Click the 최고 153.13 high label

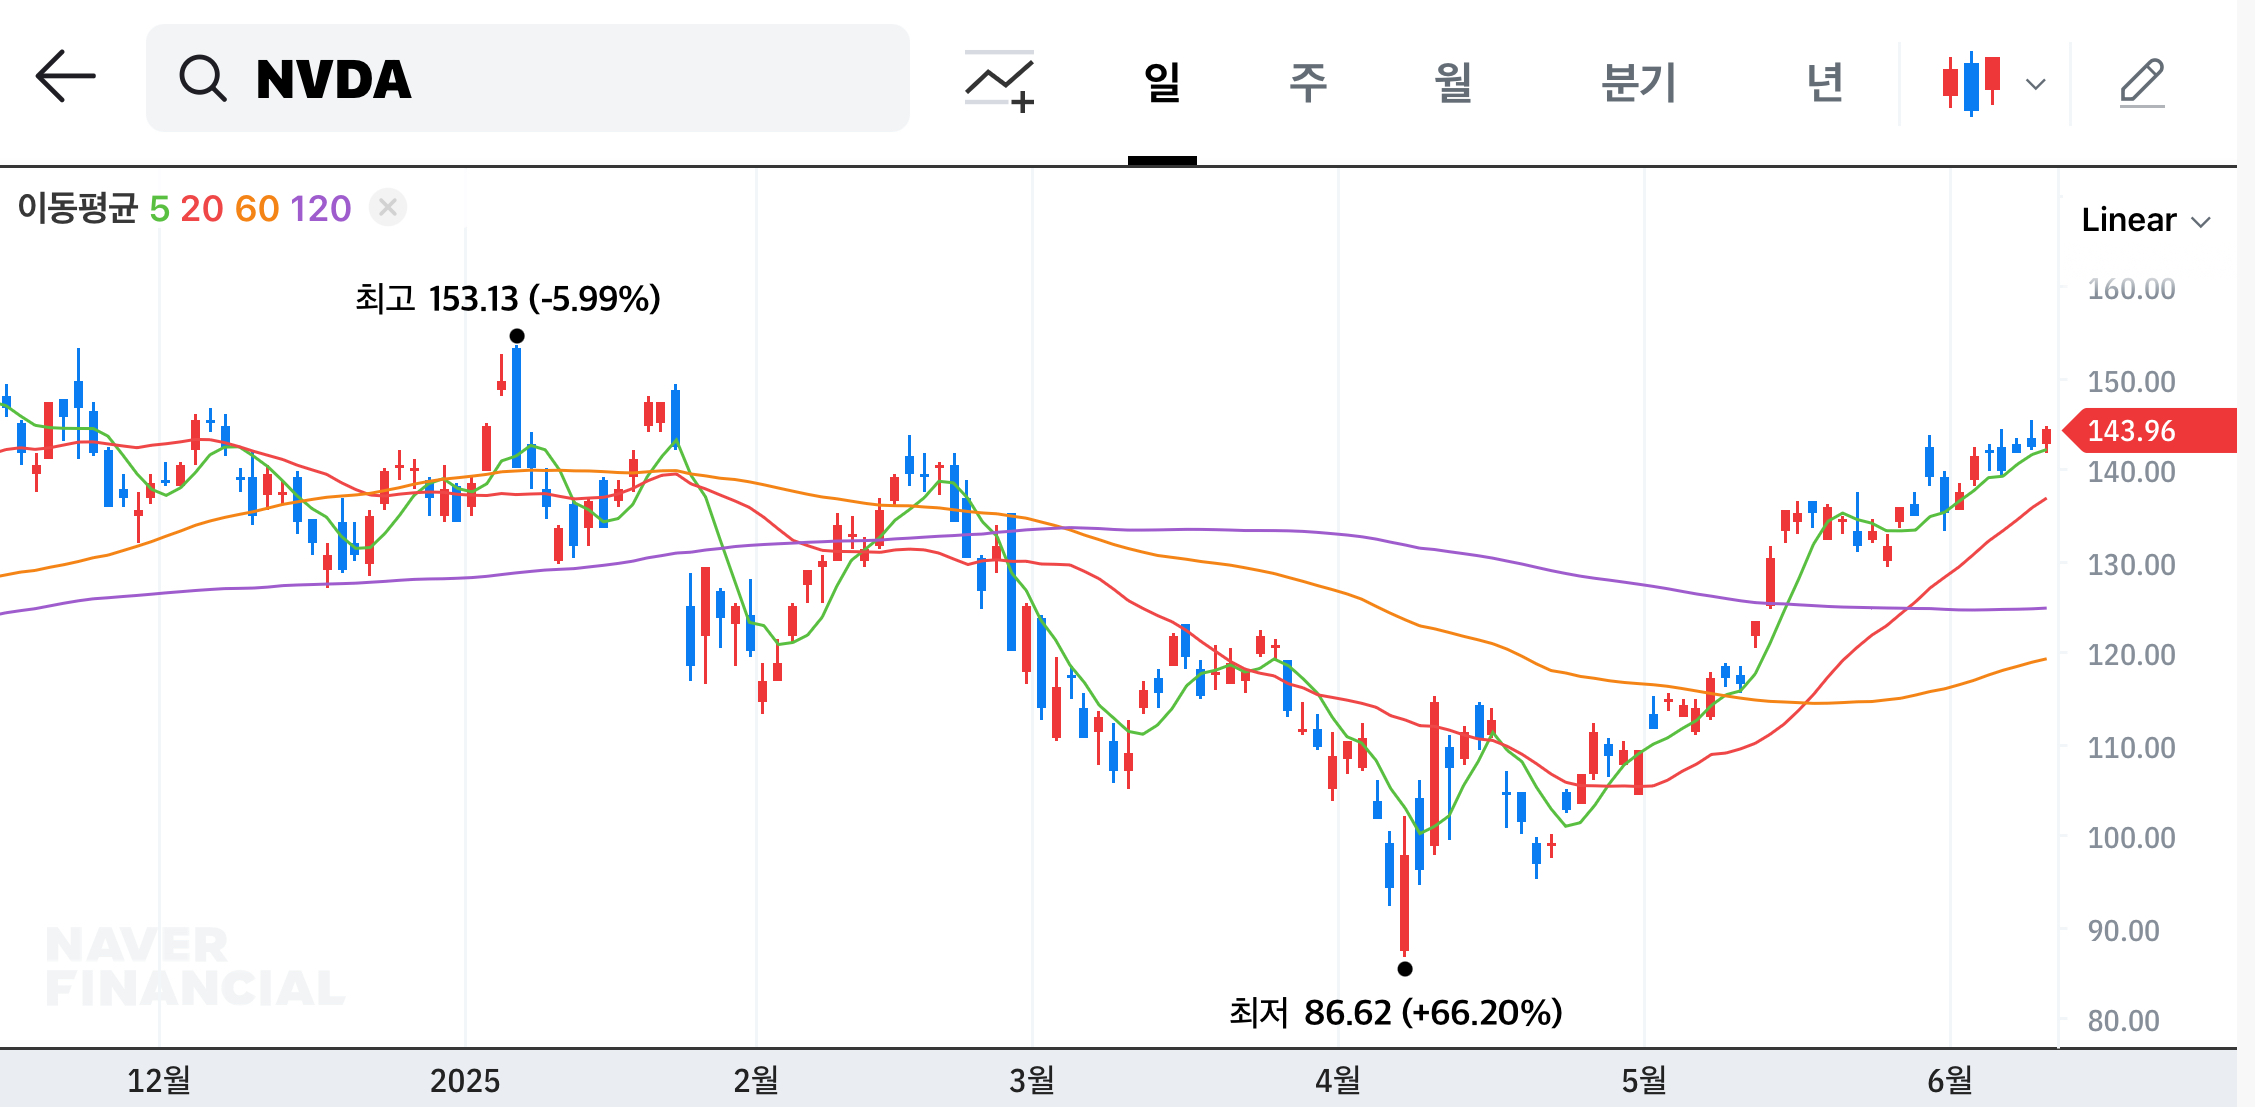(508, 298)
